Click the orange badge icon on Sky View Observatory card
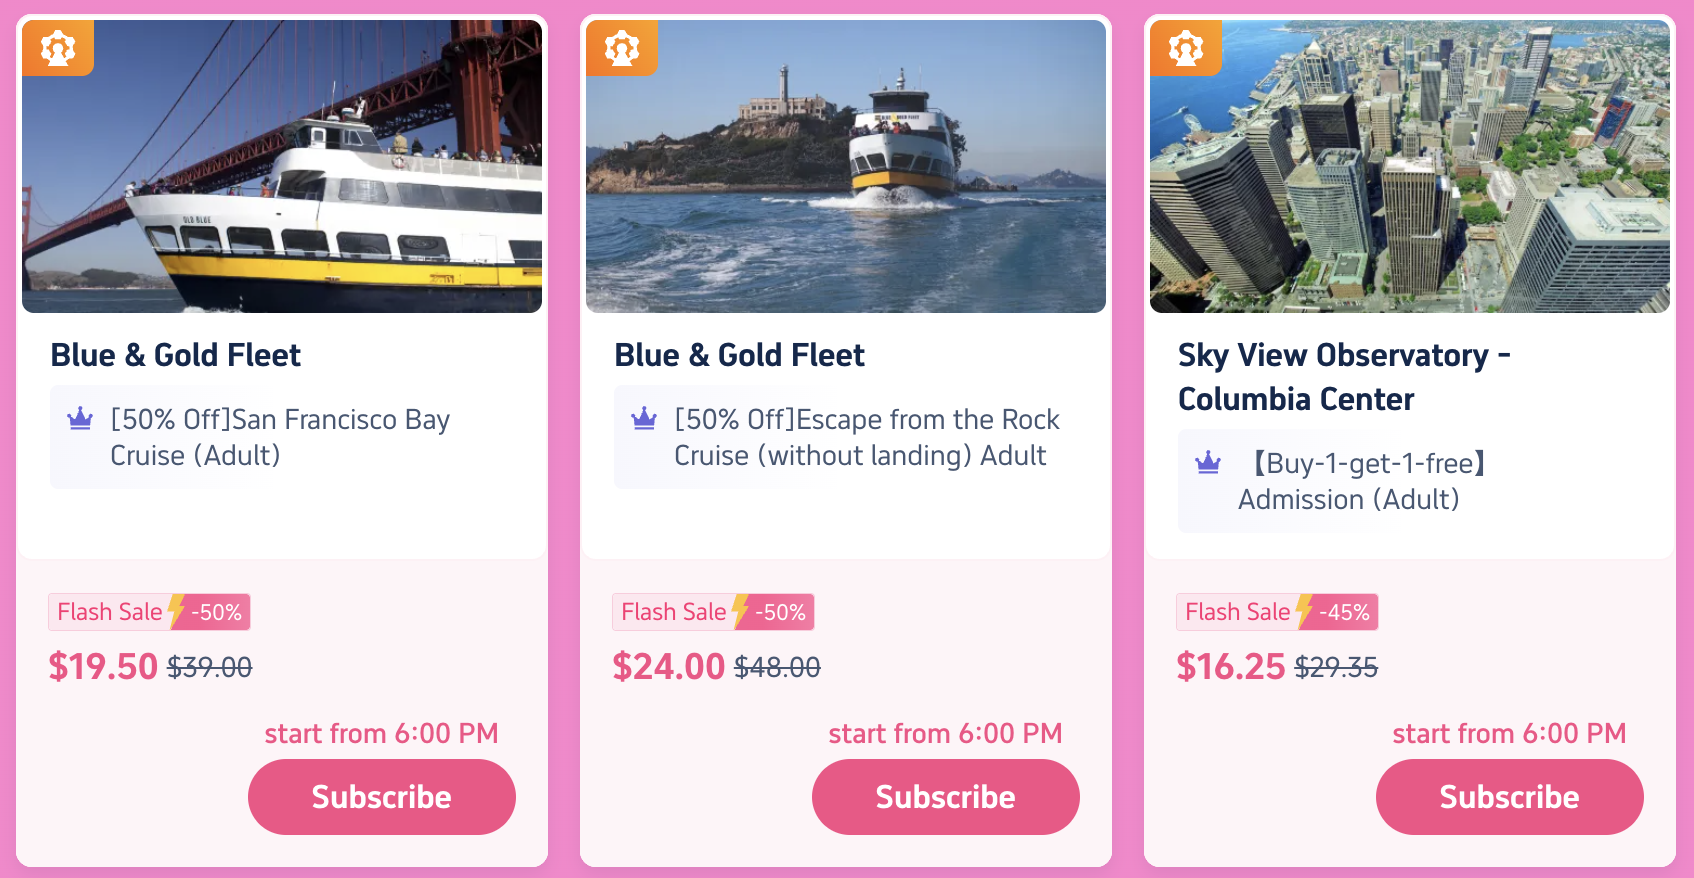 [1186, 47]
